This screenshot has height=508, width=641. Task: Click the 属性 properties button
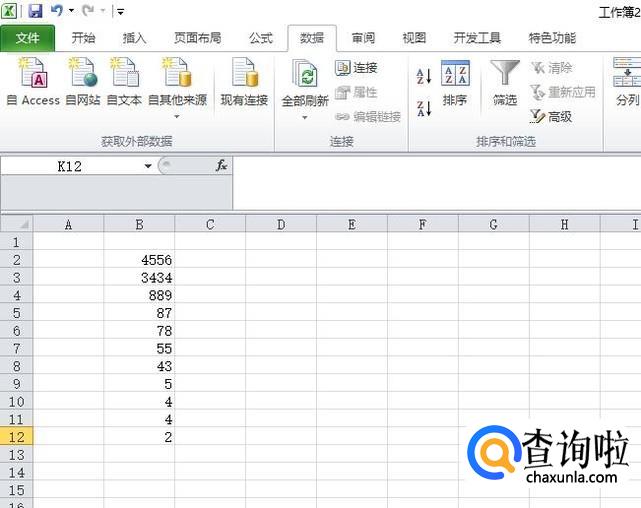pyautogui.click(x=356, y=92)
